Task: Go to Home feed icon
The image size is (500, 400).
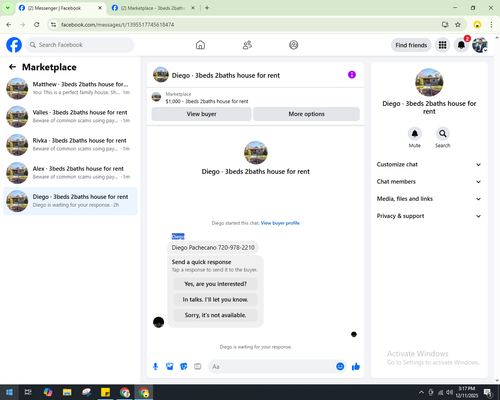Action: [x=200, y=45]
